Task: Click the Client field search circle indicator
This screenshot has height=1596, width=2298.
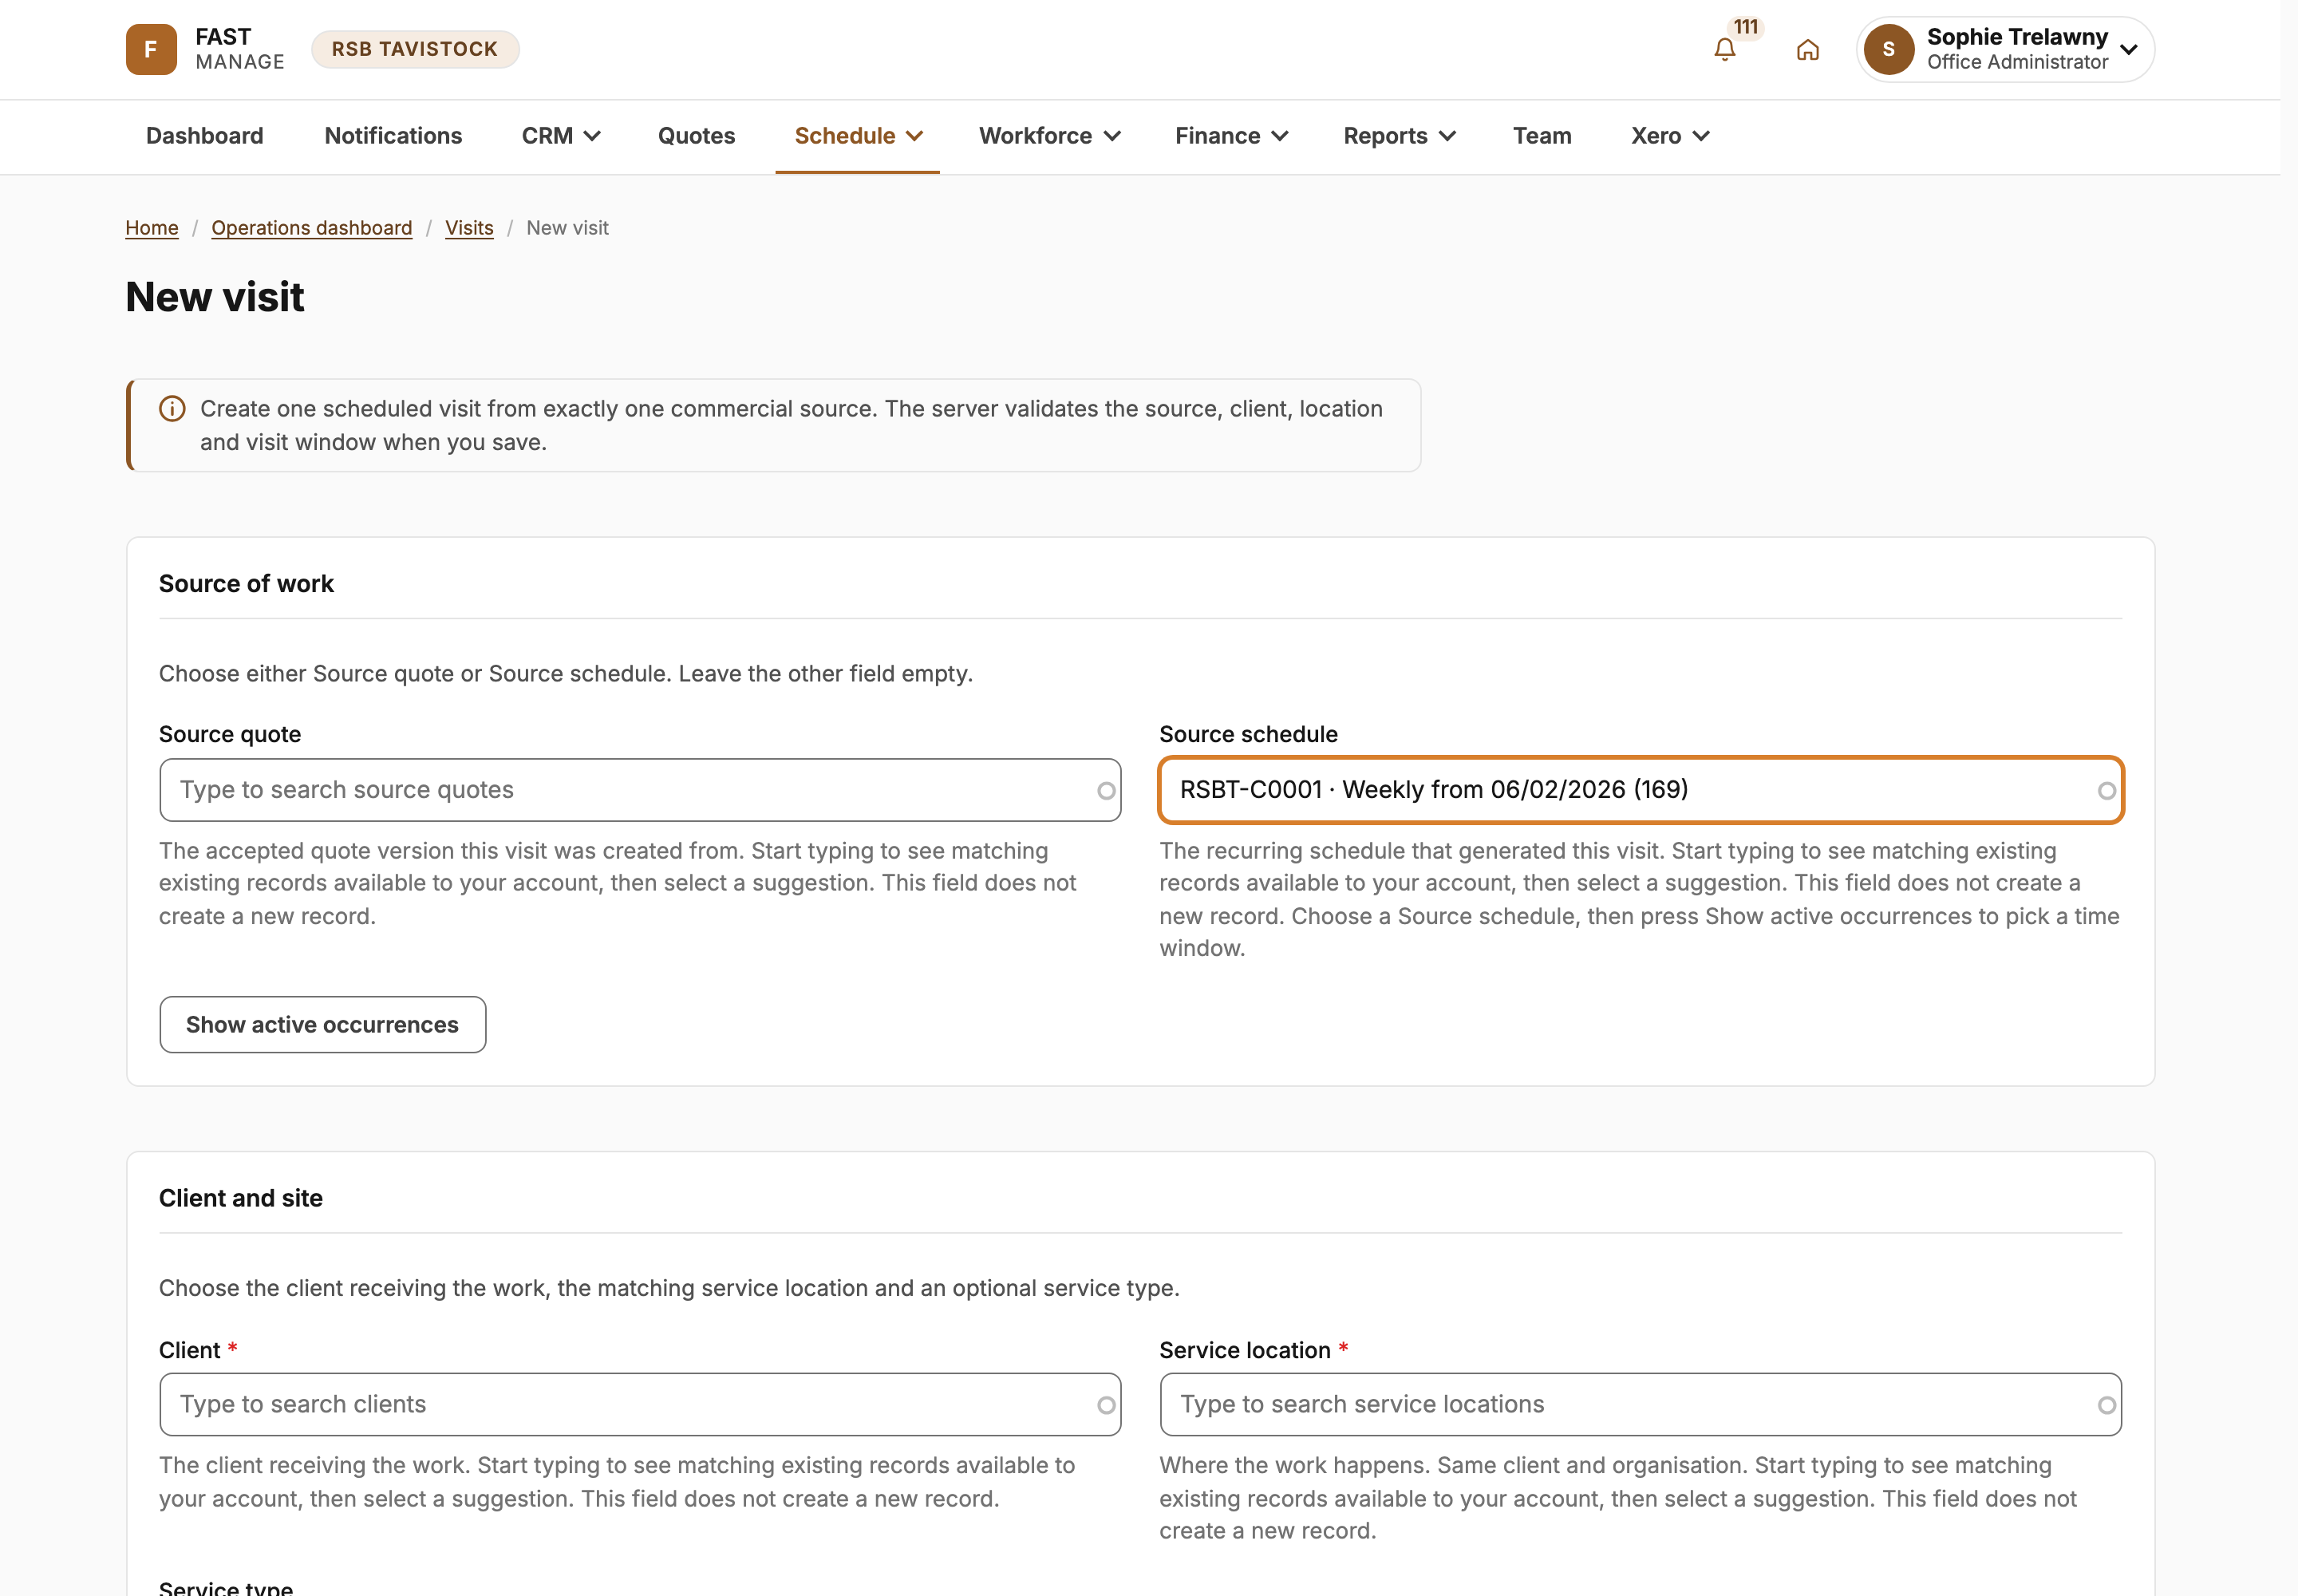Action: [x=1106, y=1406]
